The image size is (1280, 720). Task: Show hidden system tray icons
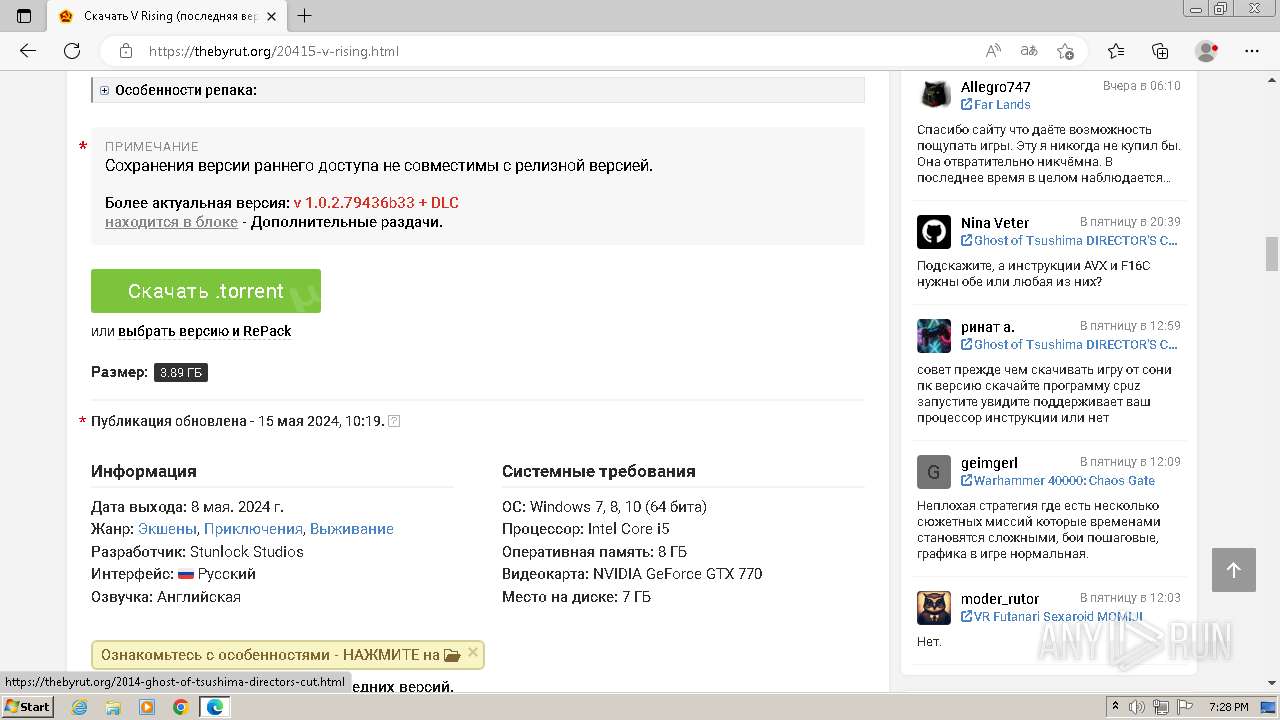pos(1116,707)
